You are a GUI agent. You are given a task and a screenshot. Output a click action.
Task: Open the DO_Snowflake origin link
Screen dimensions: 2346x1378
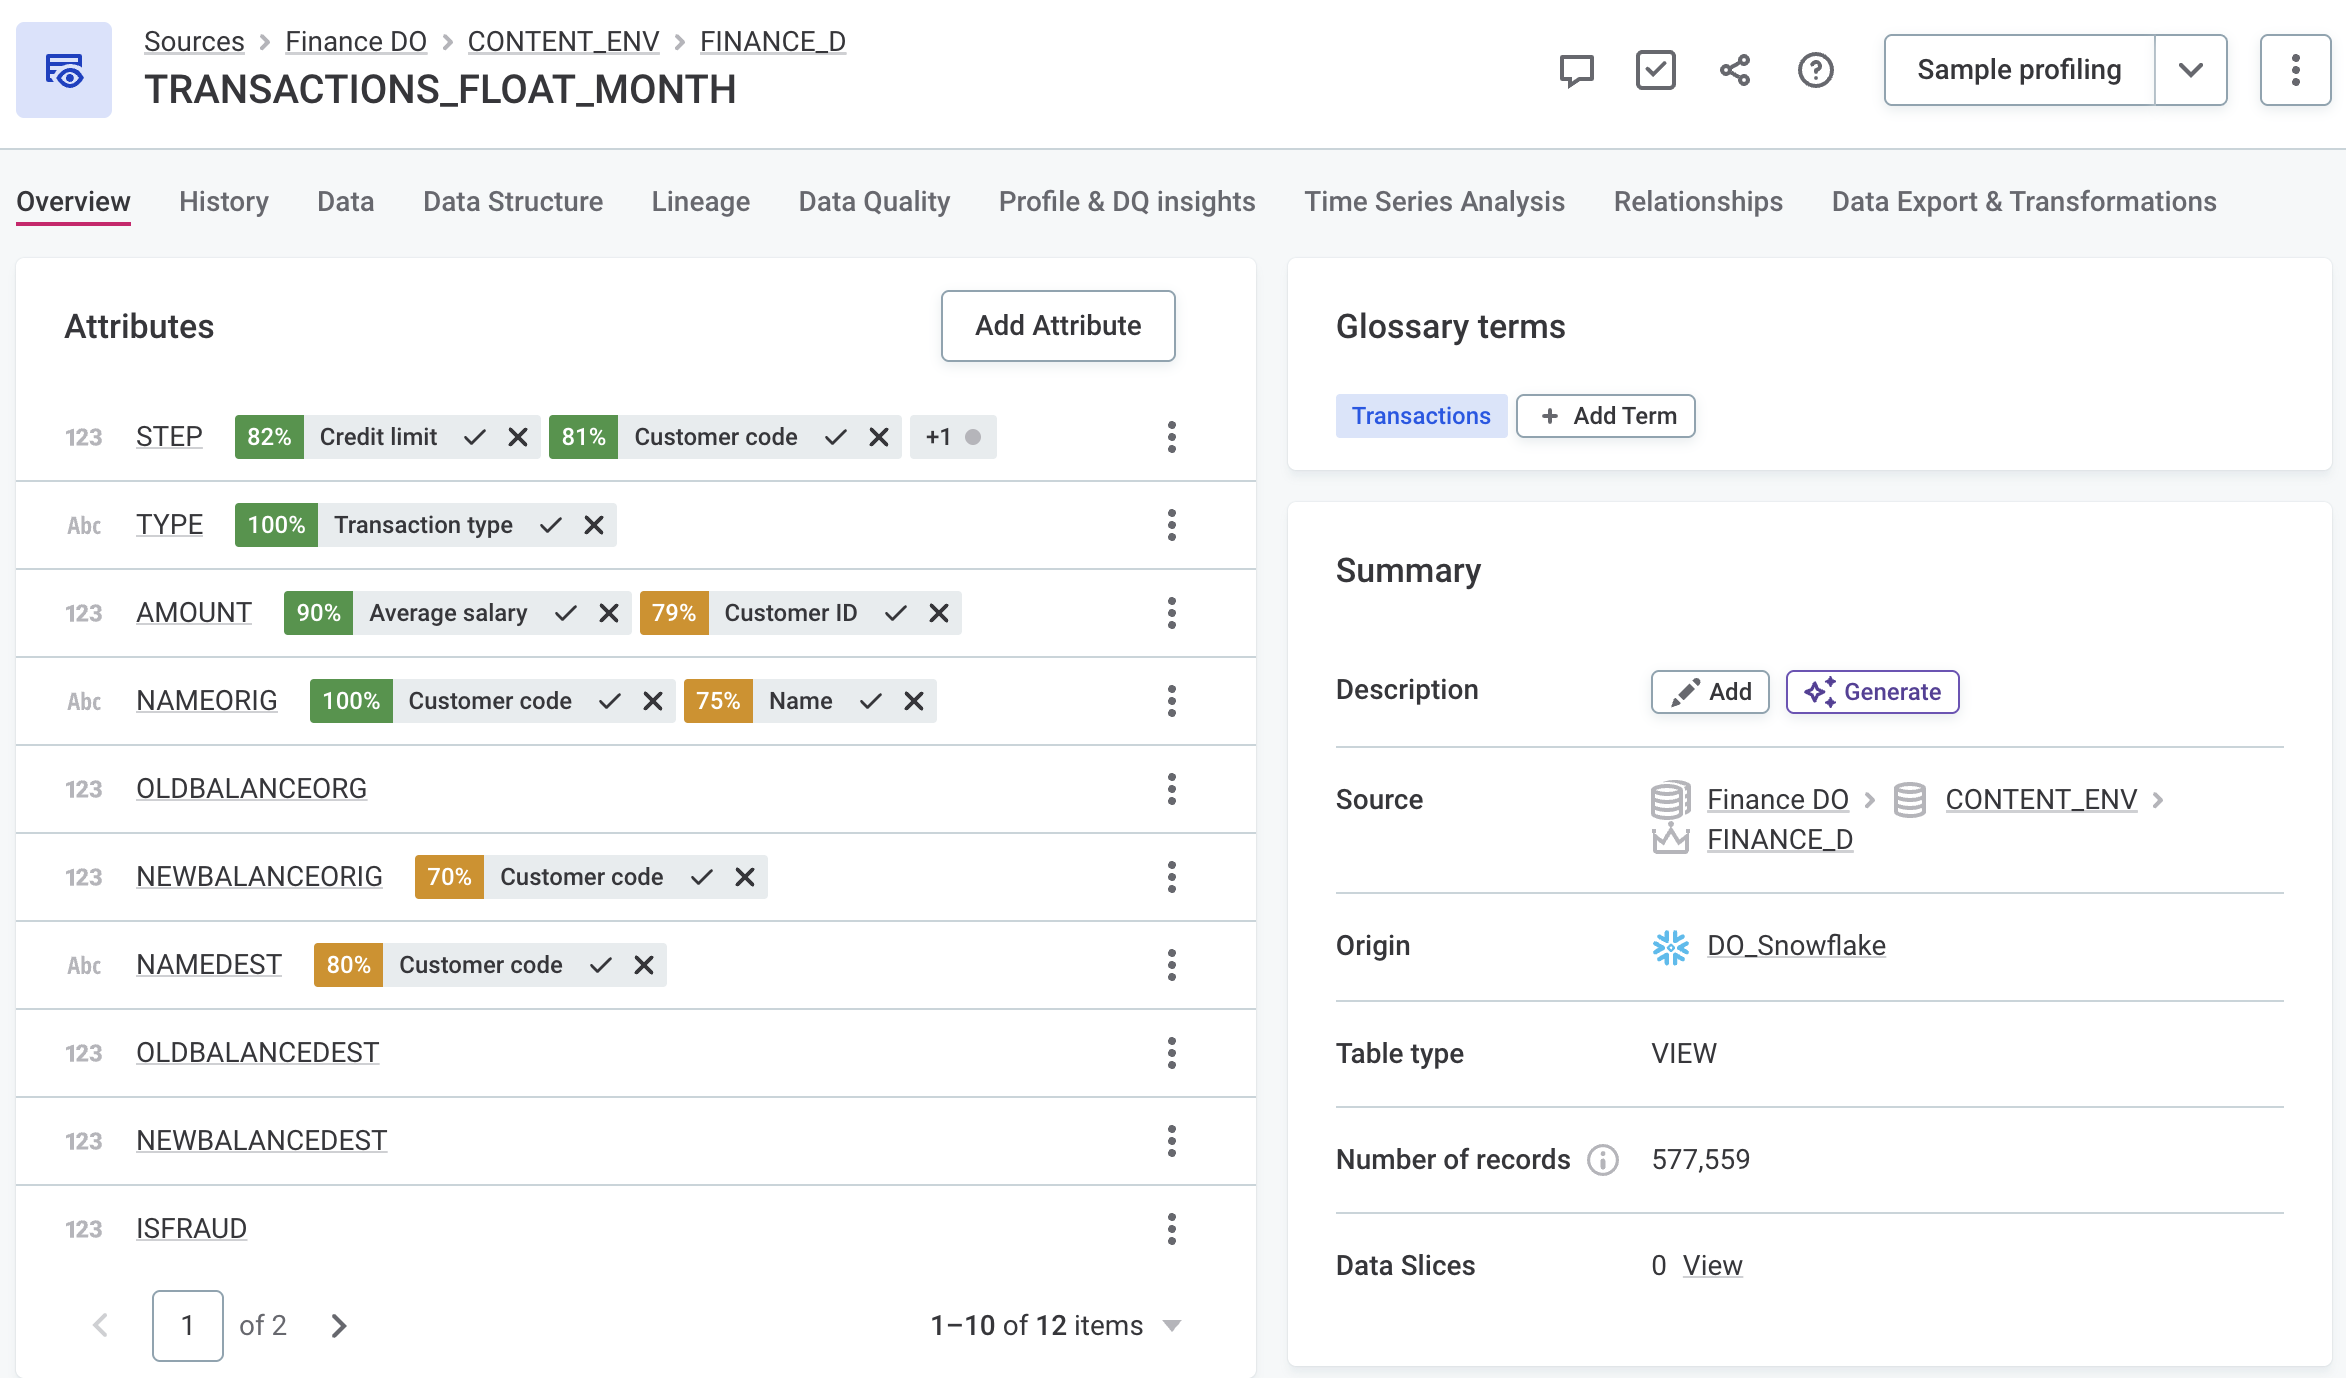[x=1796, y=946]
